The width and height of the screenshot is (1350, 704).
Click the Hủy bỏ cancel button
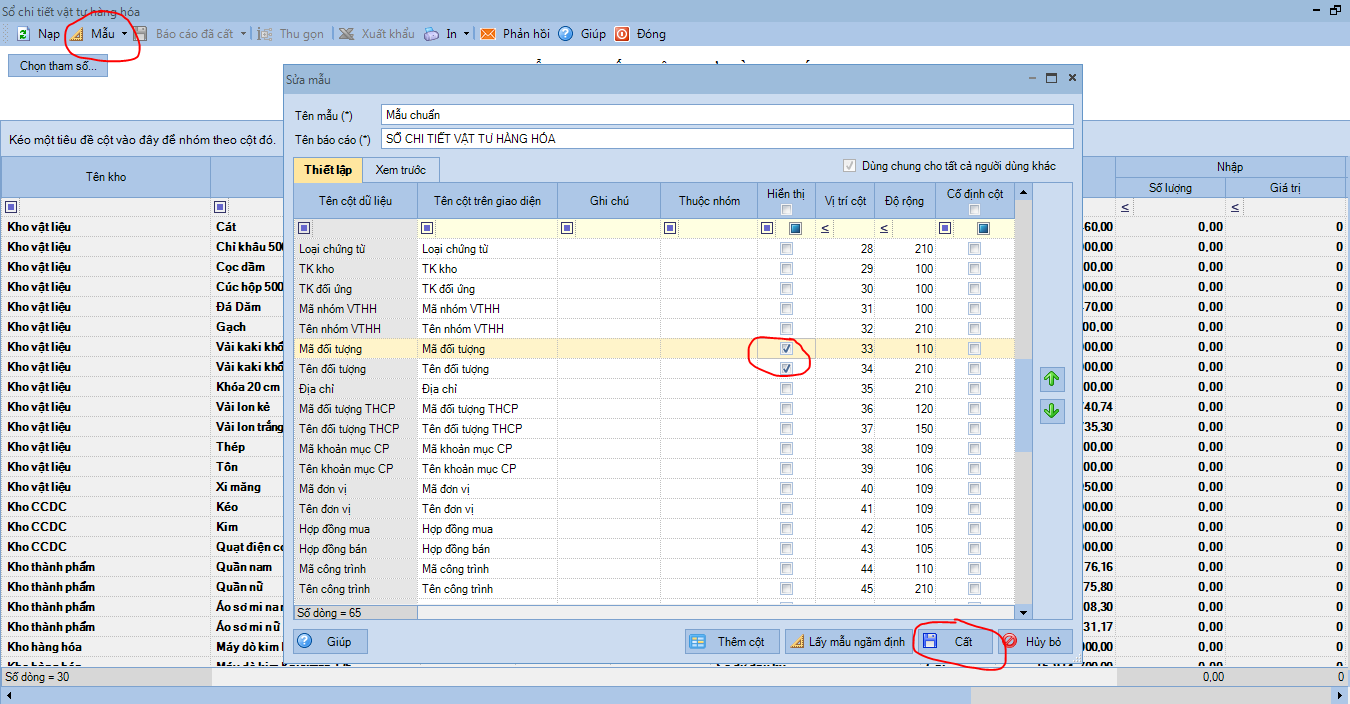1034,642
